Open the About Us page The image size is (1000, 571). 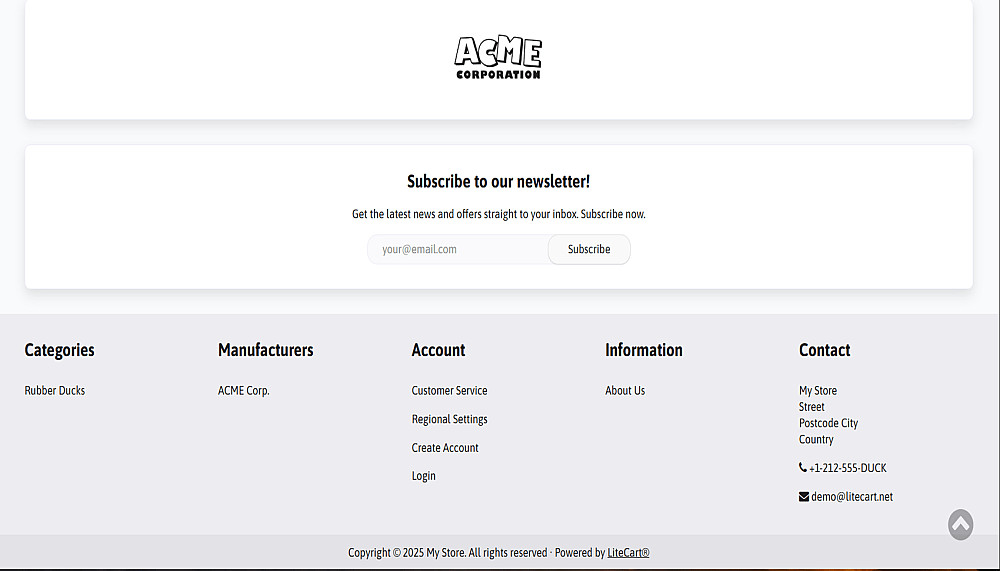625,391
